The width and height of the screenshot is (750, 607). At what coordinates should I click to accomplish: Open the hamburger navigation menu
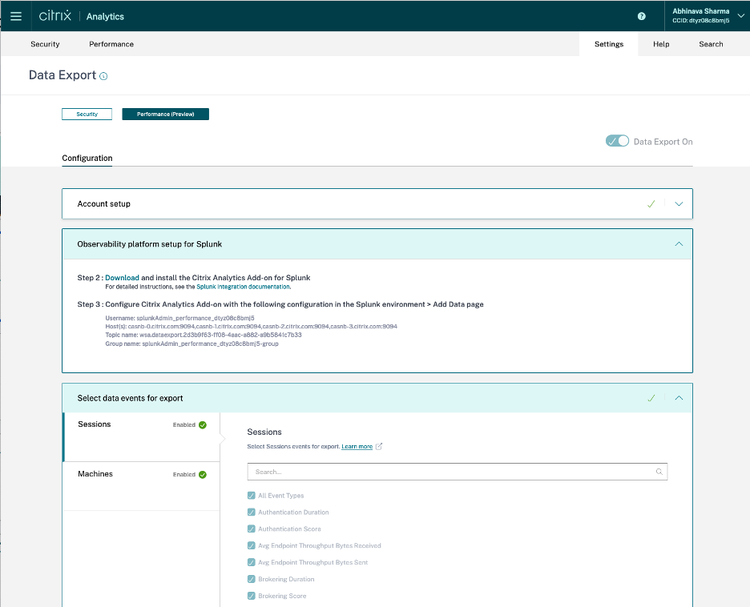[16, 16]
